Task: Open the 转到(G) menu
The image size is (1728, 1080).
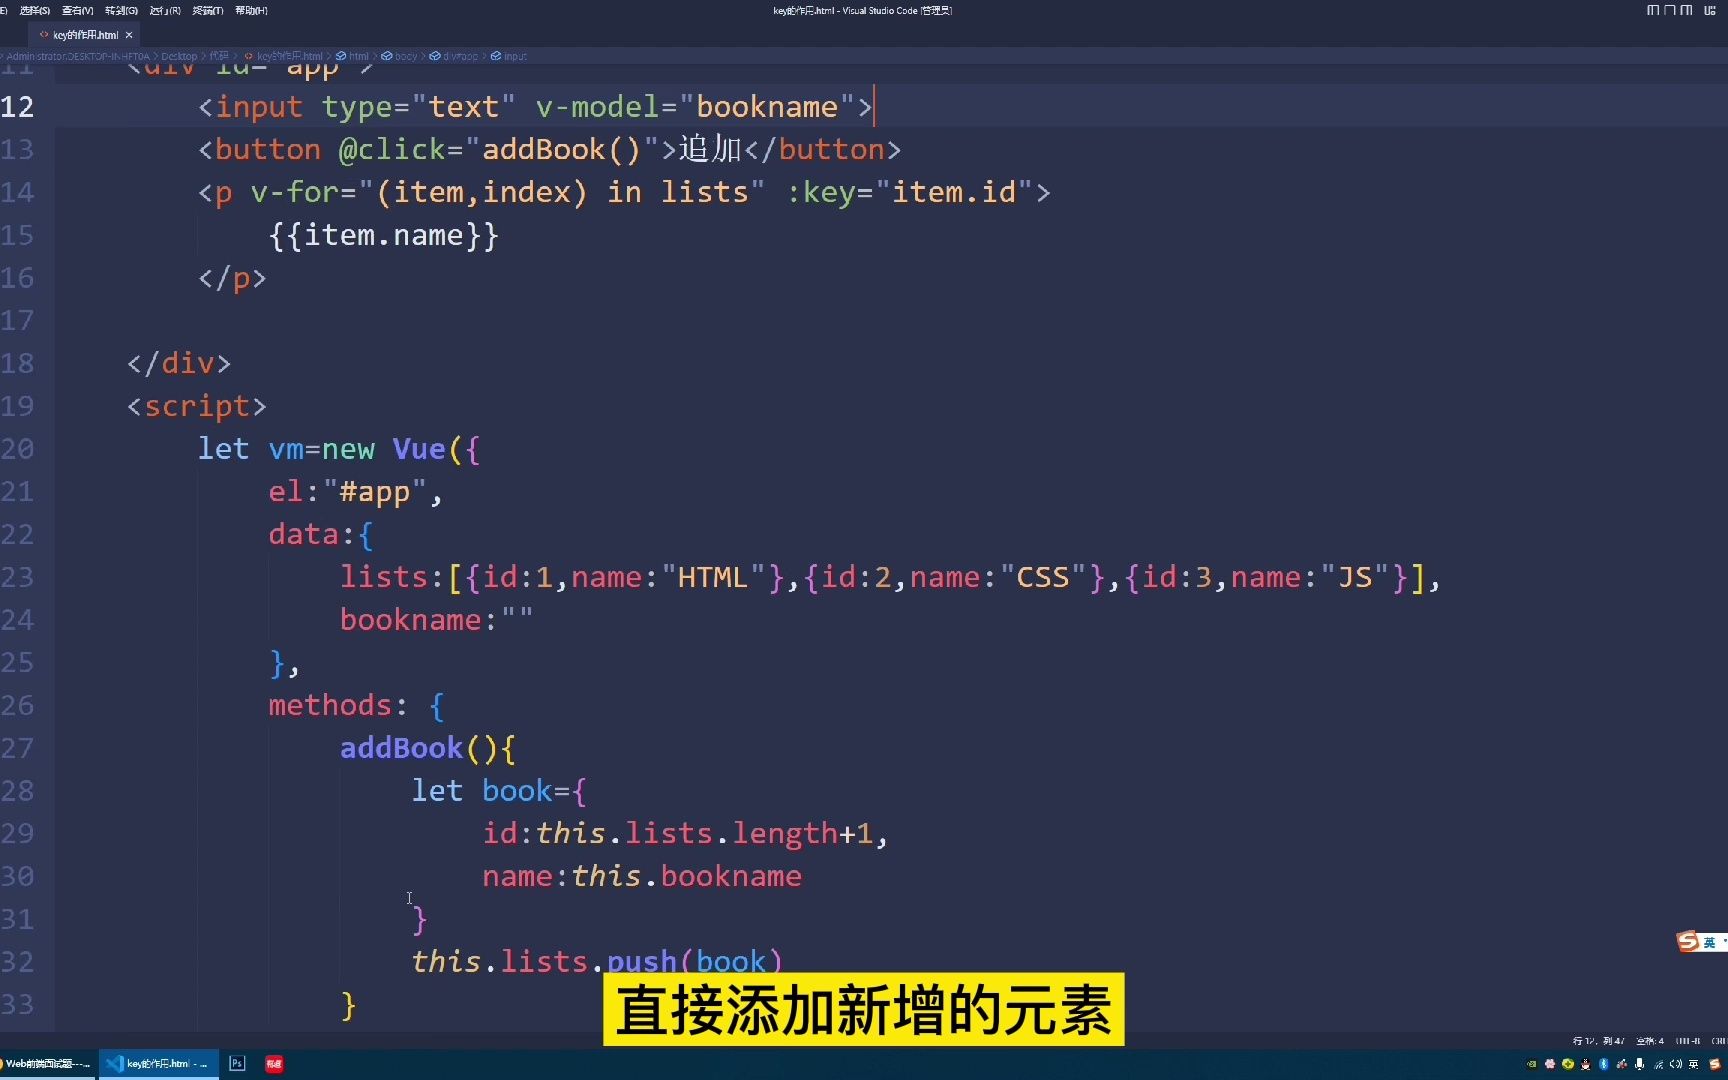Action: (121, 10)
